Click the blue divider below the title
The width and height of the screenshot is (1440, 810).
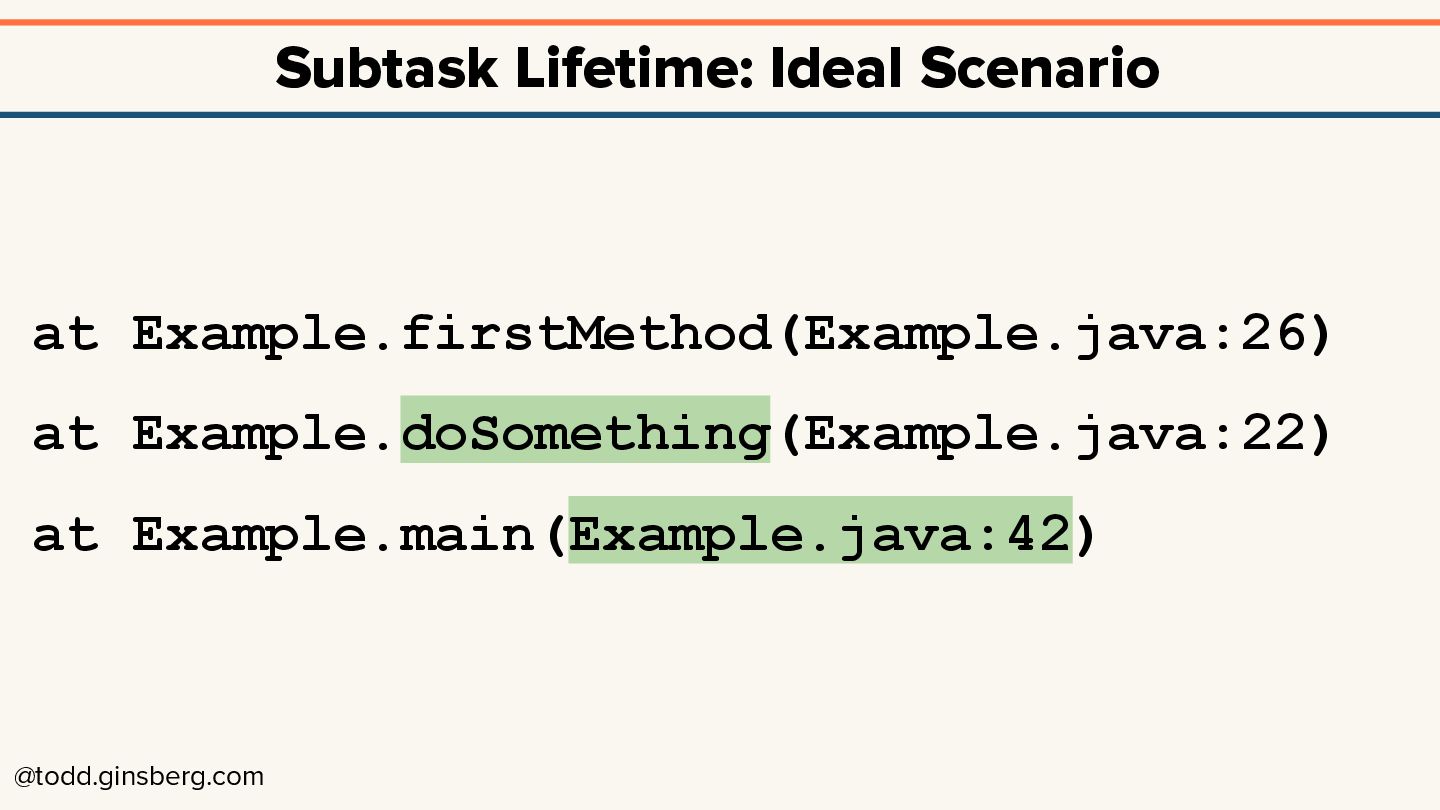pos(720,115)
